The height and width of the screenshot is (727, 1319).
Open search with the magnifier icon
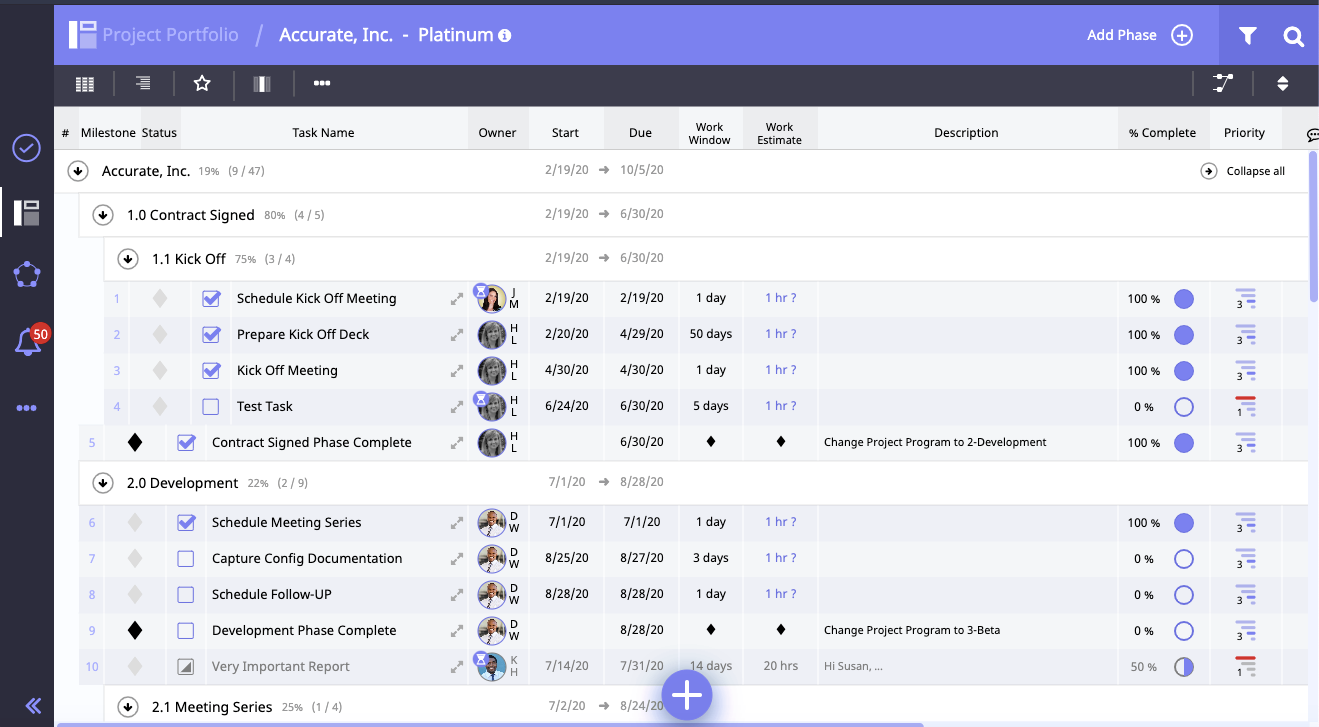tap(1293, 36)
